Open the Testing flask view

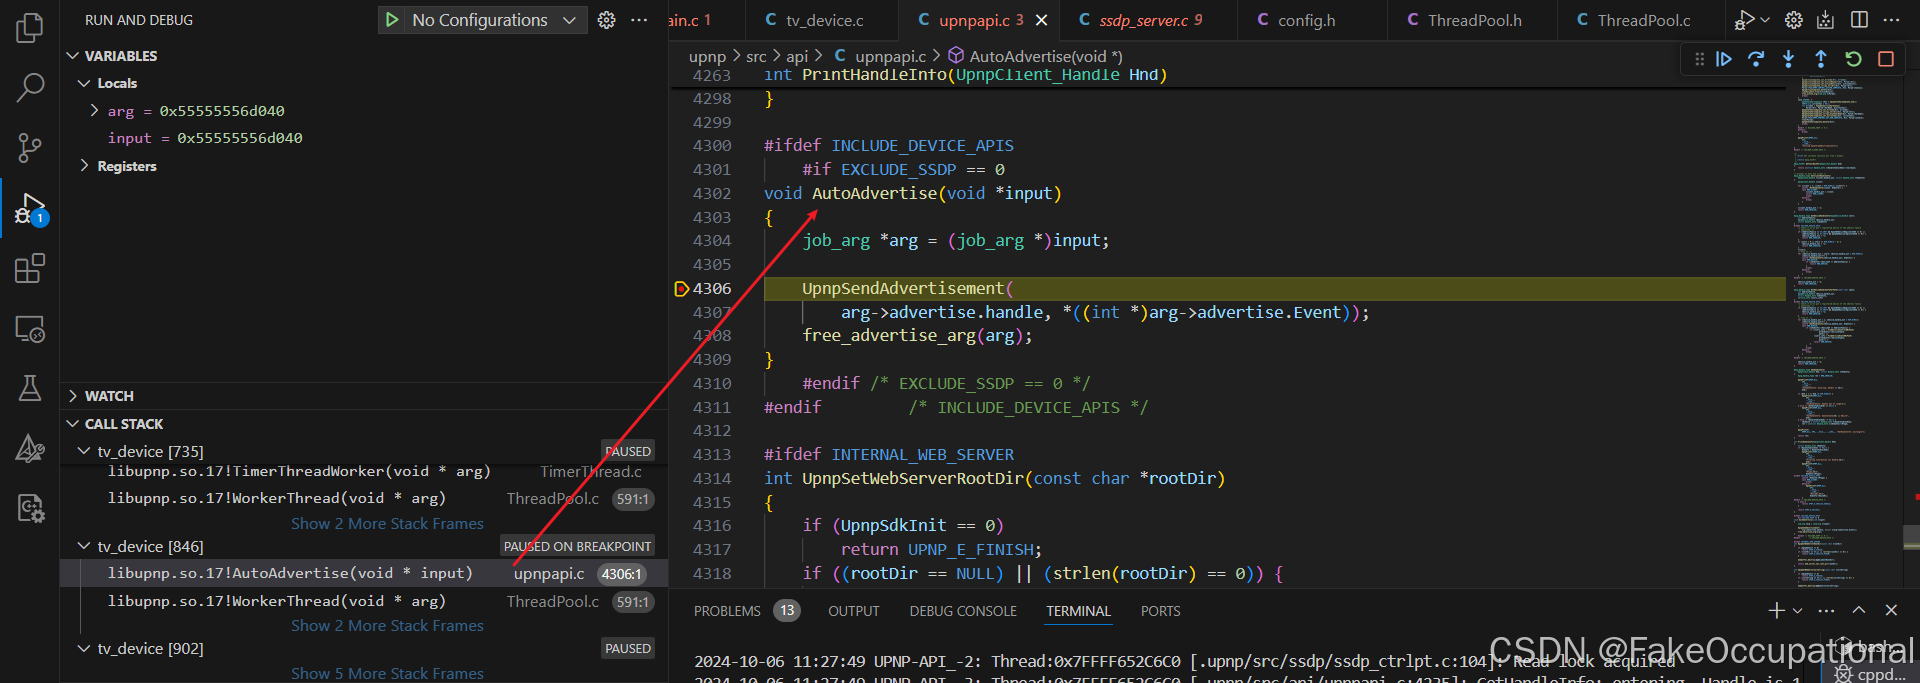[30, 388]
